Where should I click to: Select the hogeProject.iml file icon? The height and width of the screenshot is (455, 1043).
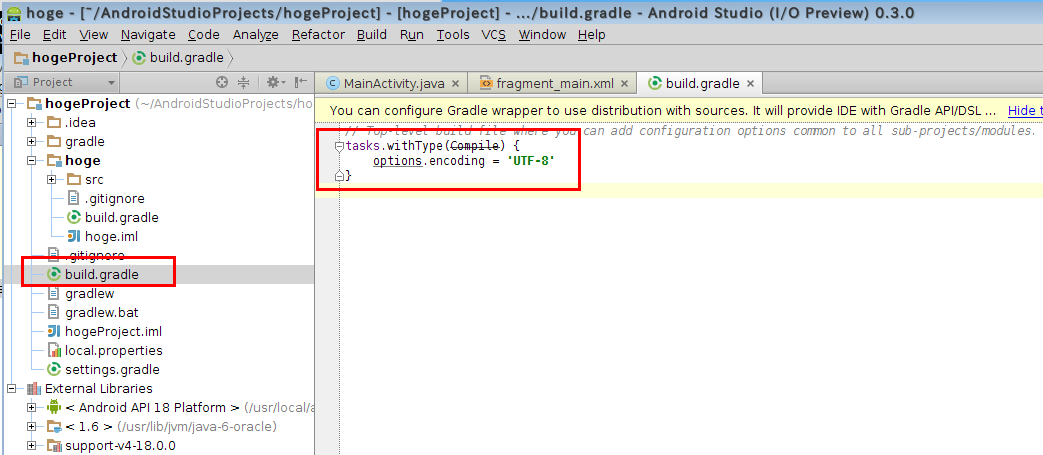(54, 331)
